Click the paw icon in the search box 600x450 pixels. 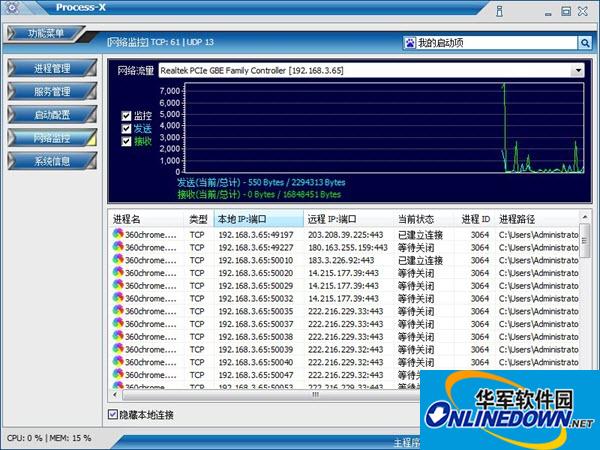[x=410, y=43]
